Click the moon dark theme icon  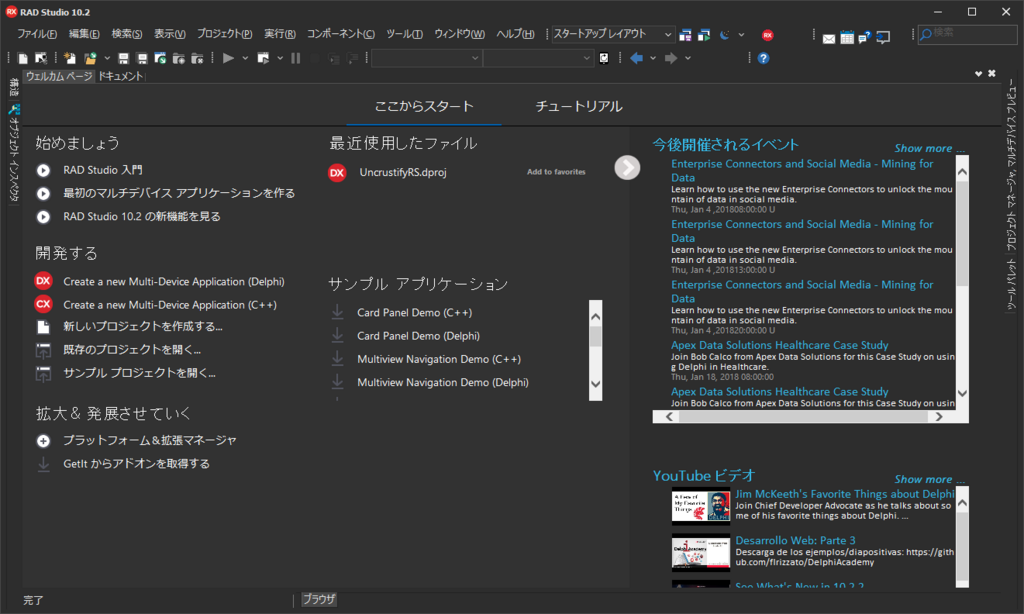tap(725, 35)
